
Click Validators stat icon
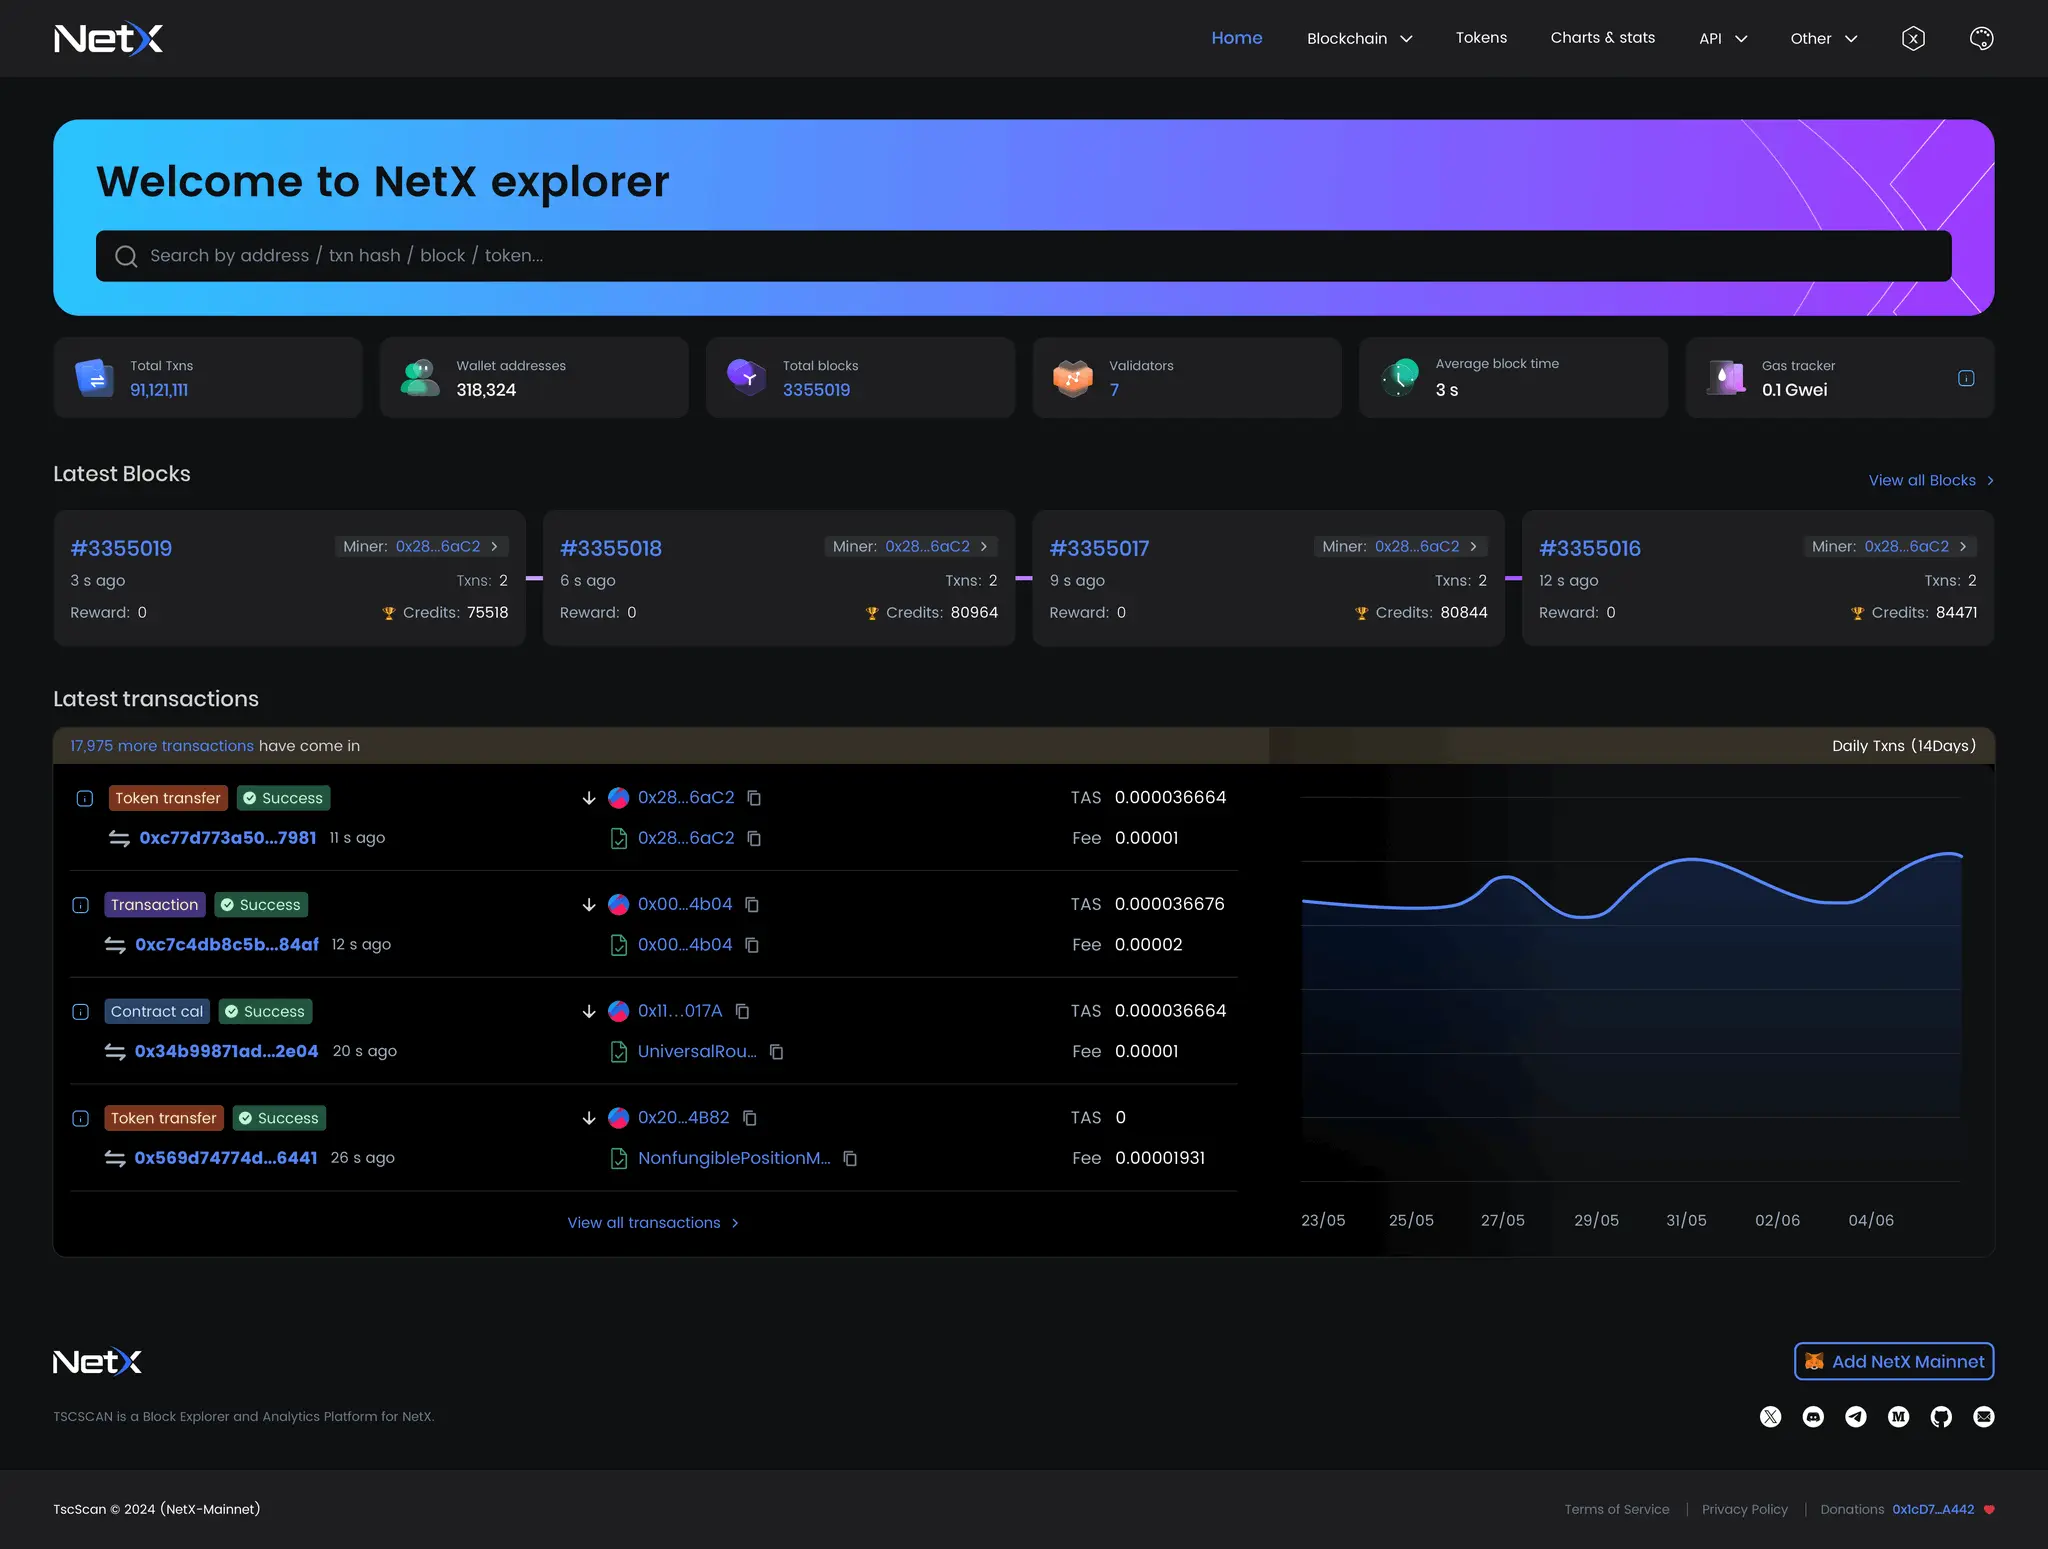pos(1073,378)
